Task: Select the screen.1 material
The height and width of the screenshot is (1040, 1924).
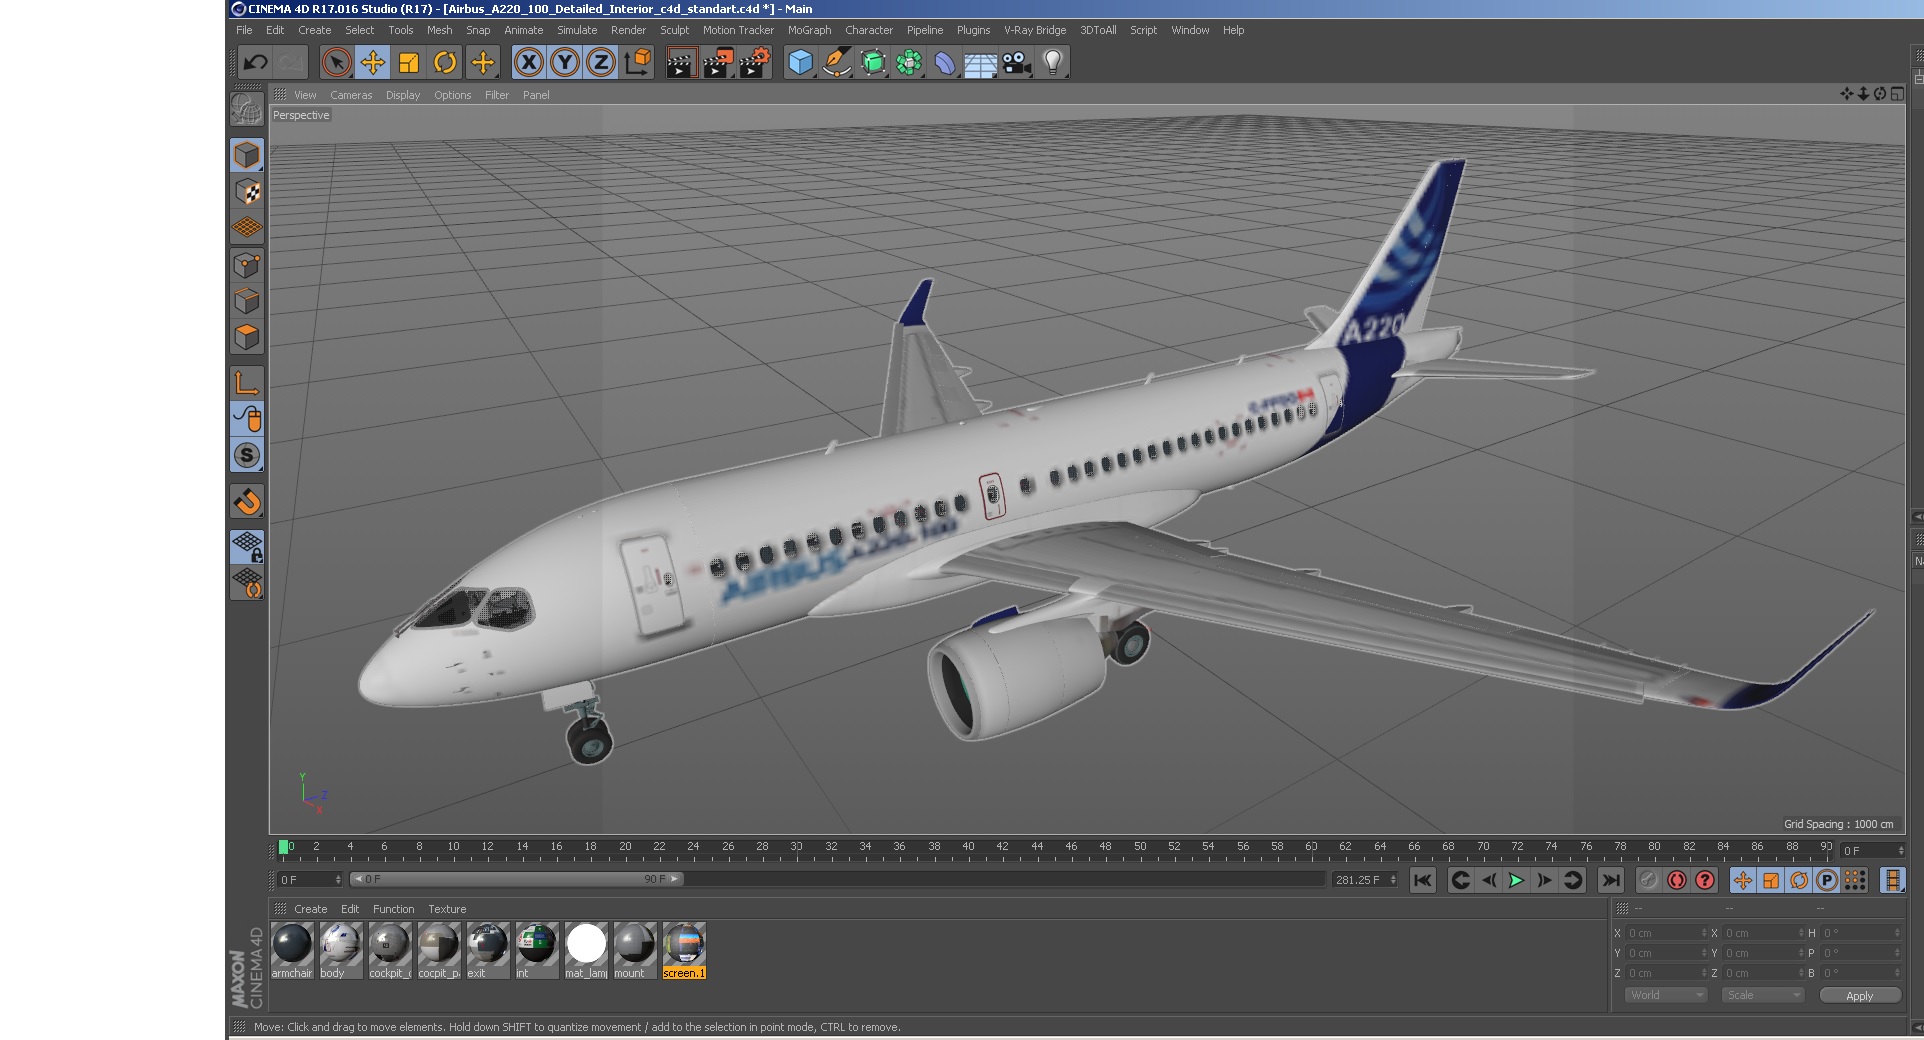Action: click(684, 950)
